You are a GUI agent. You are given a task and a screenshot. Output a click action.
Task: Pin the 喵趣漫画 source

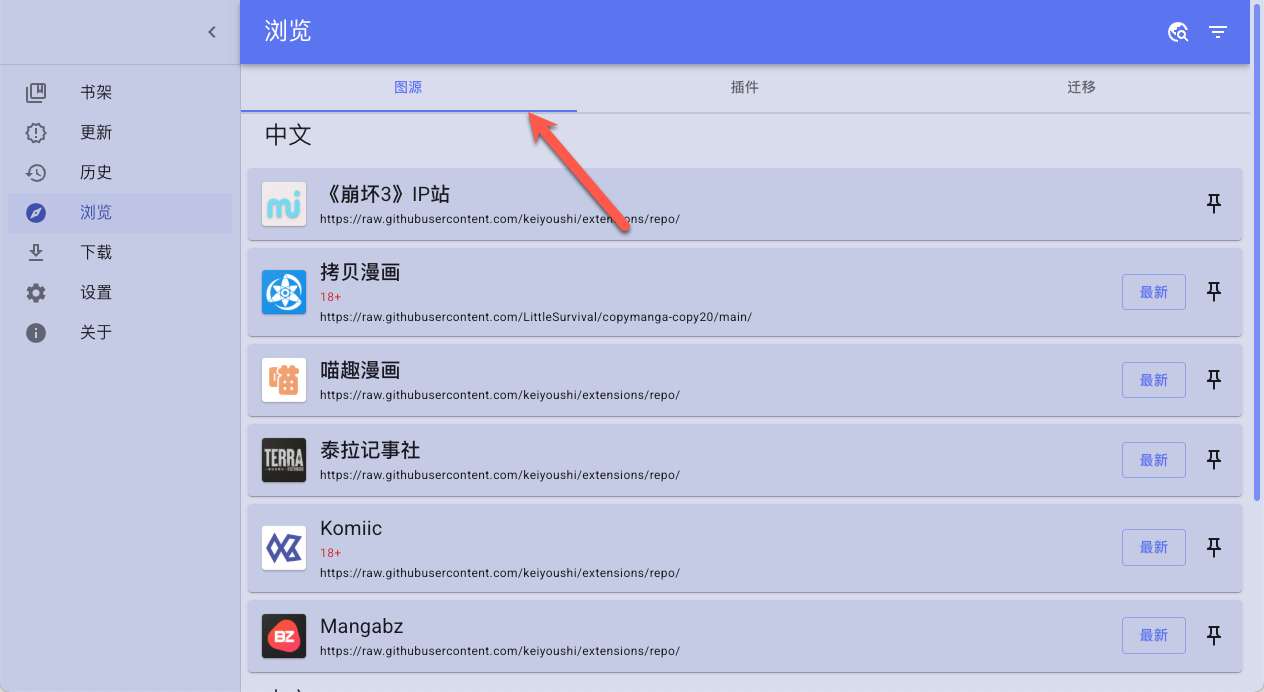(x=1214, y=380)
